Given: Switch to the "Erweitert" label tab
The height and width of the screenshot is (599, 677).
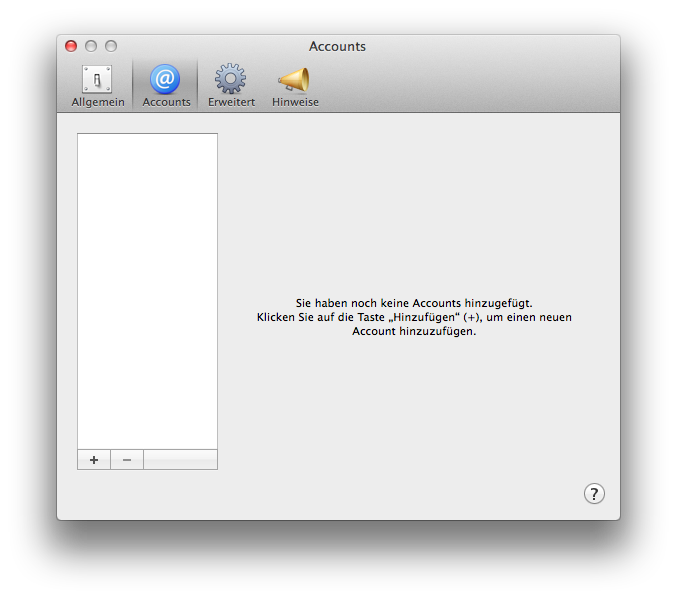Looking at the screenshot, I should pos(231,102).
